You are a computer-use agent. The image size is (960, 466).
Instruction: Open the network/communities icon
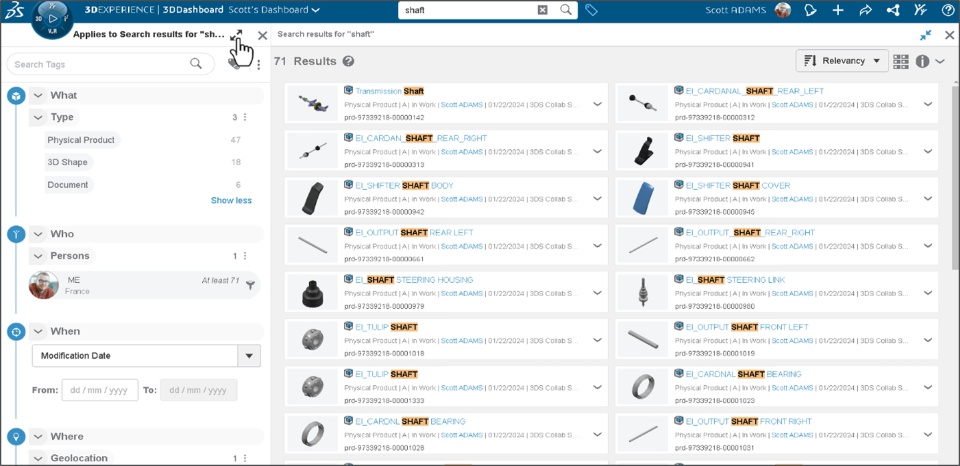893,10
